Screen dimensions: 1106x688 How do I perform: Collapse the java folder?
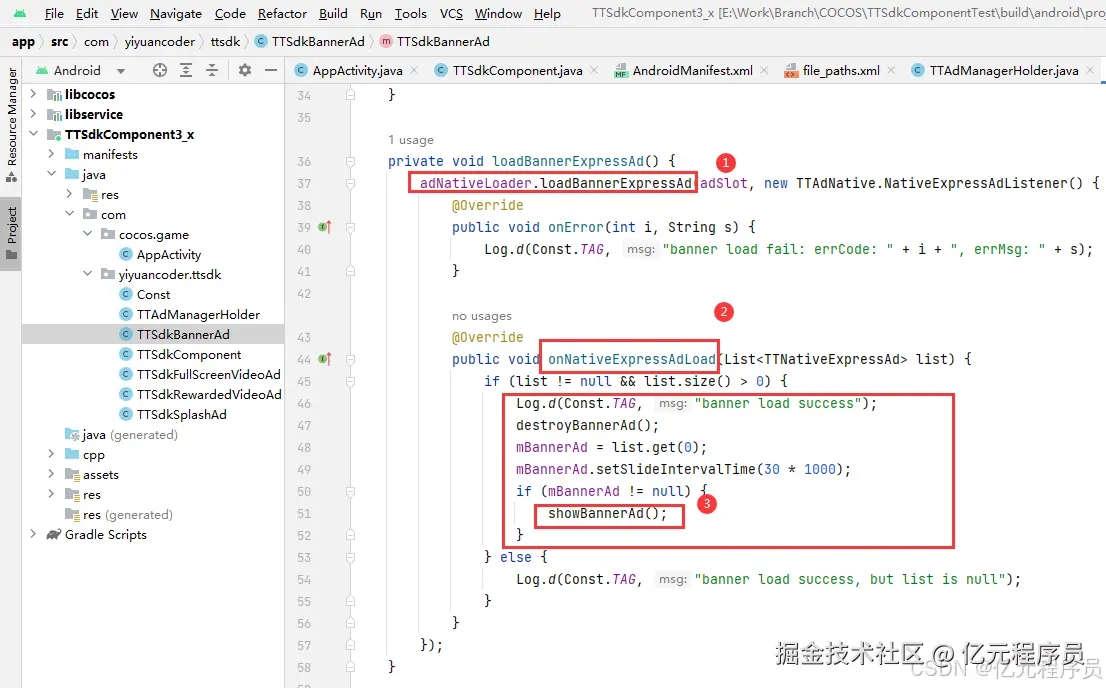pyautogui.click(x=51, y=174)
